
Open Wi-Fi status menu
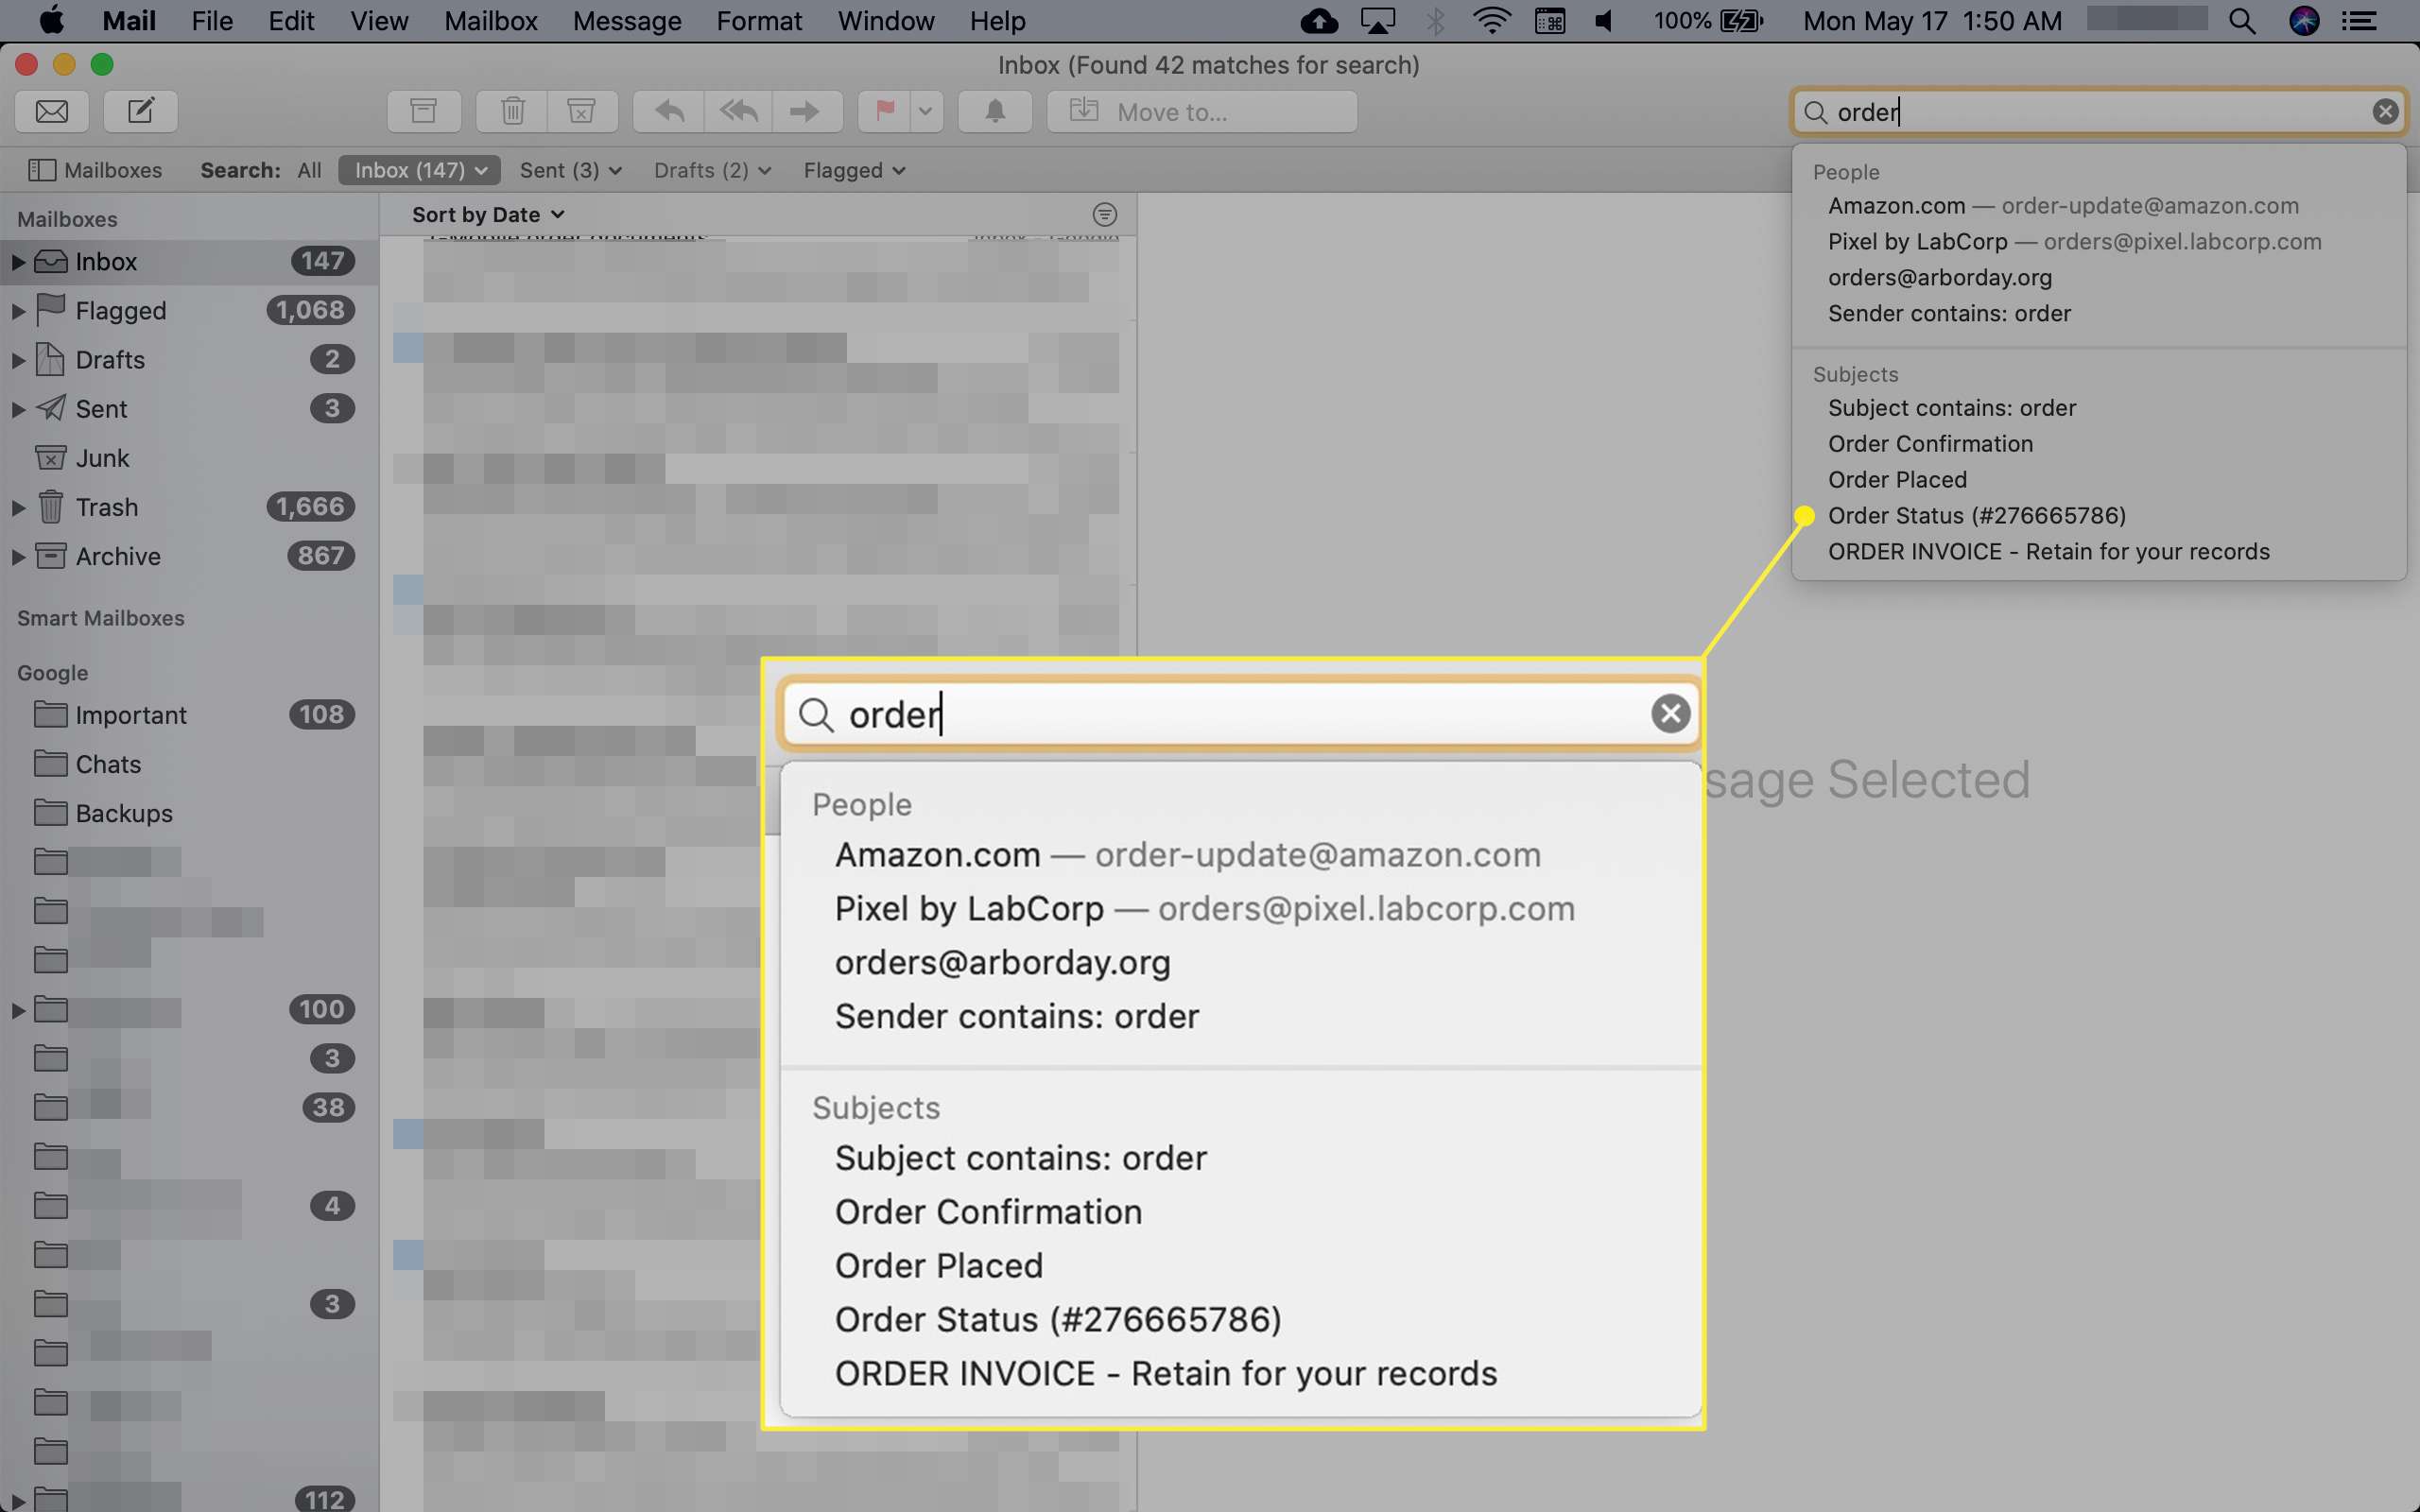tap(1491, 21)
